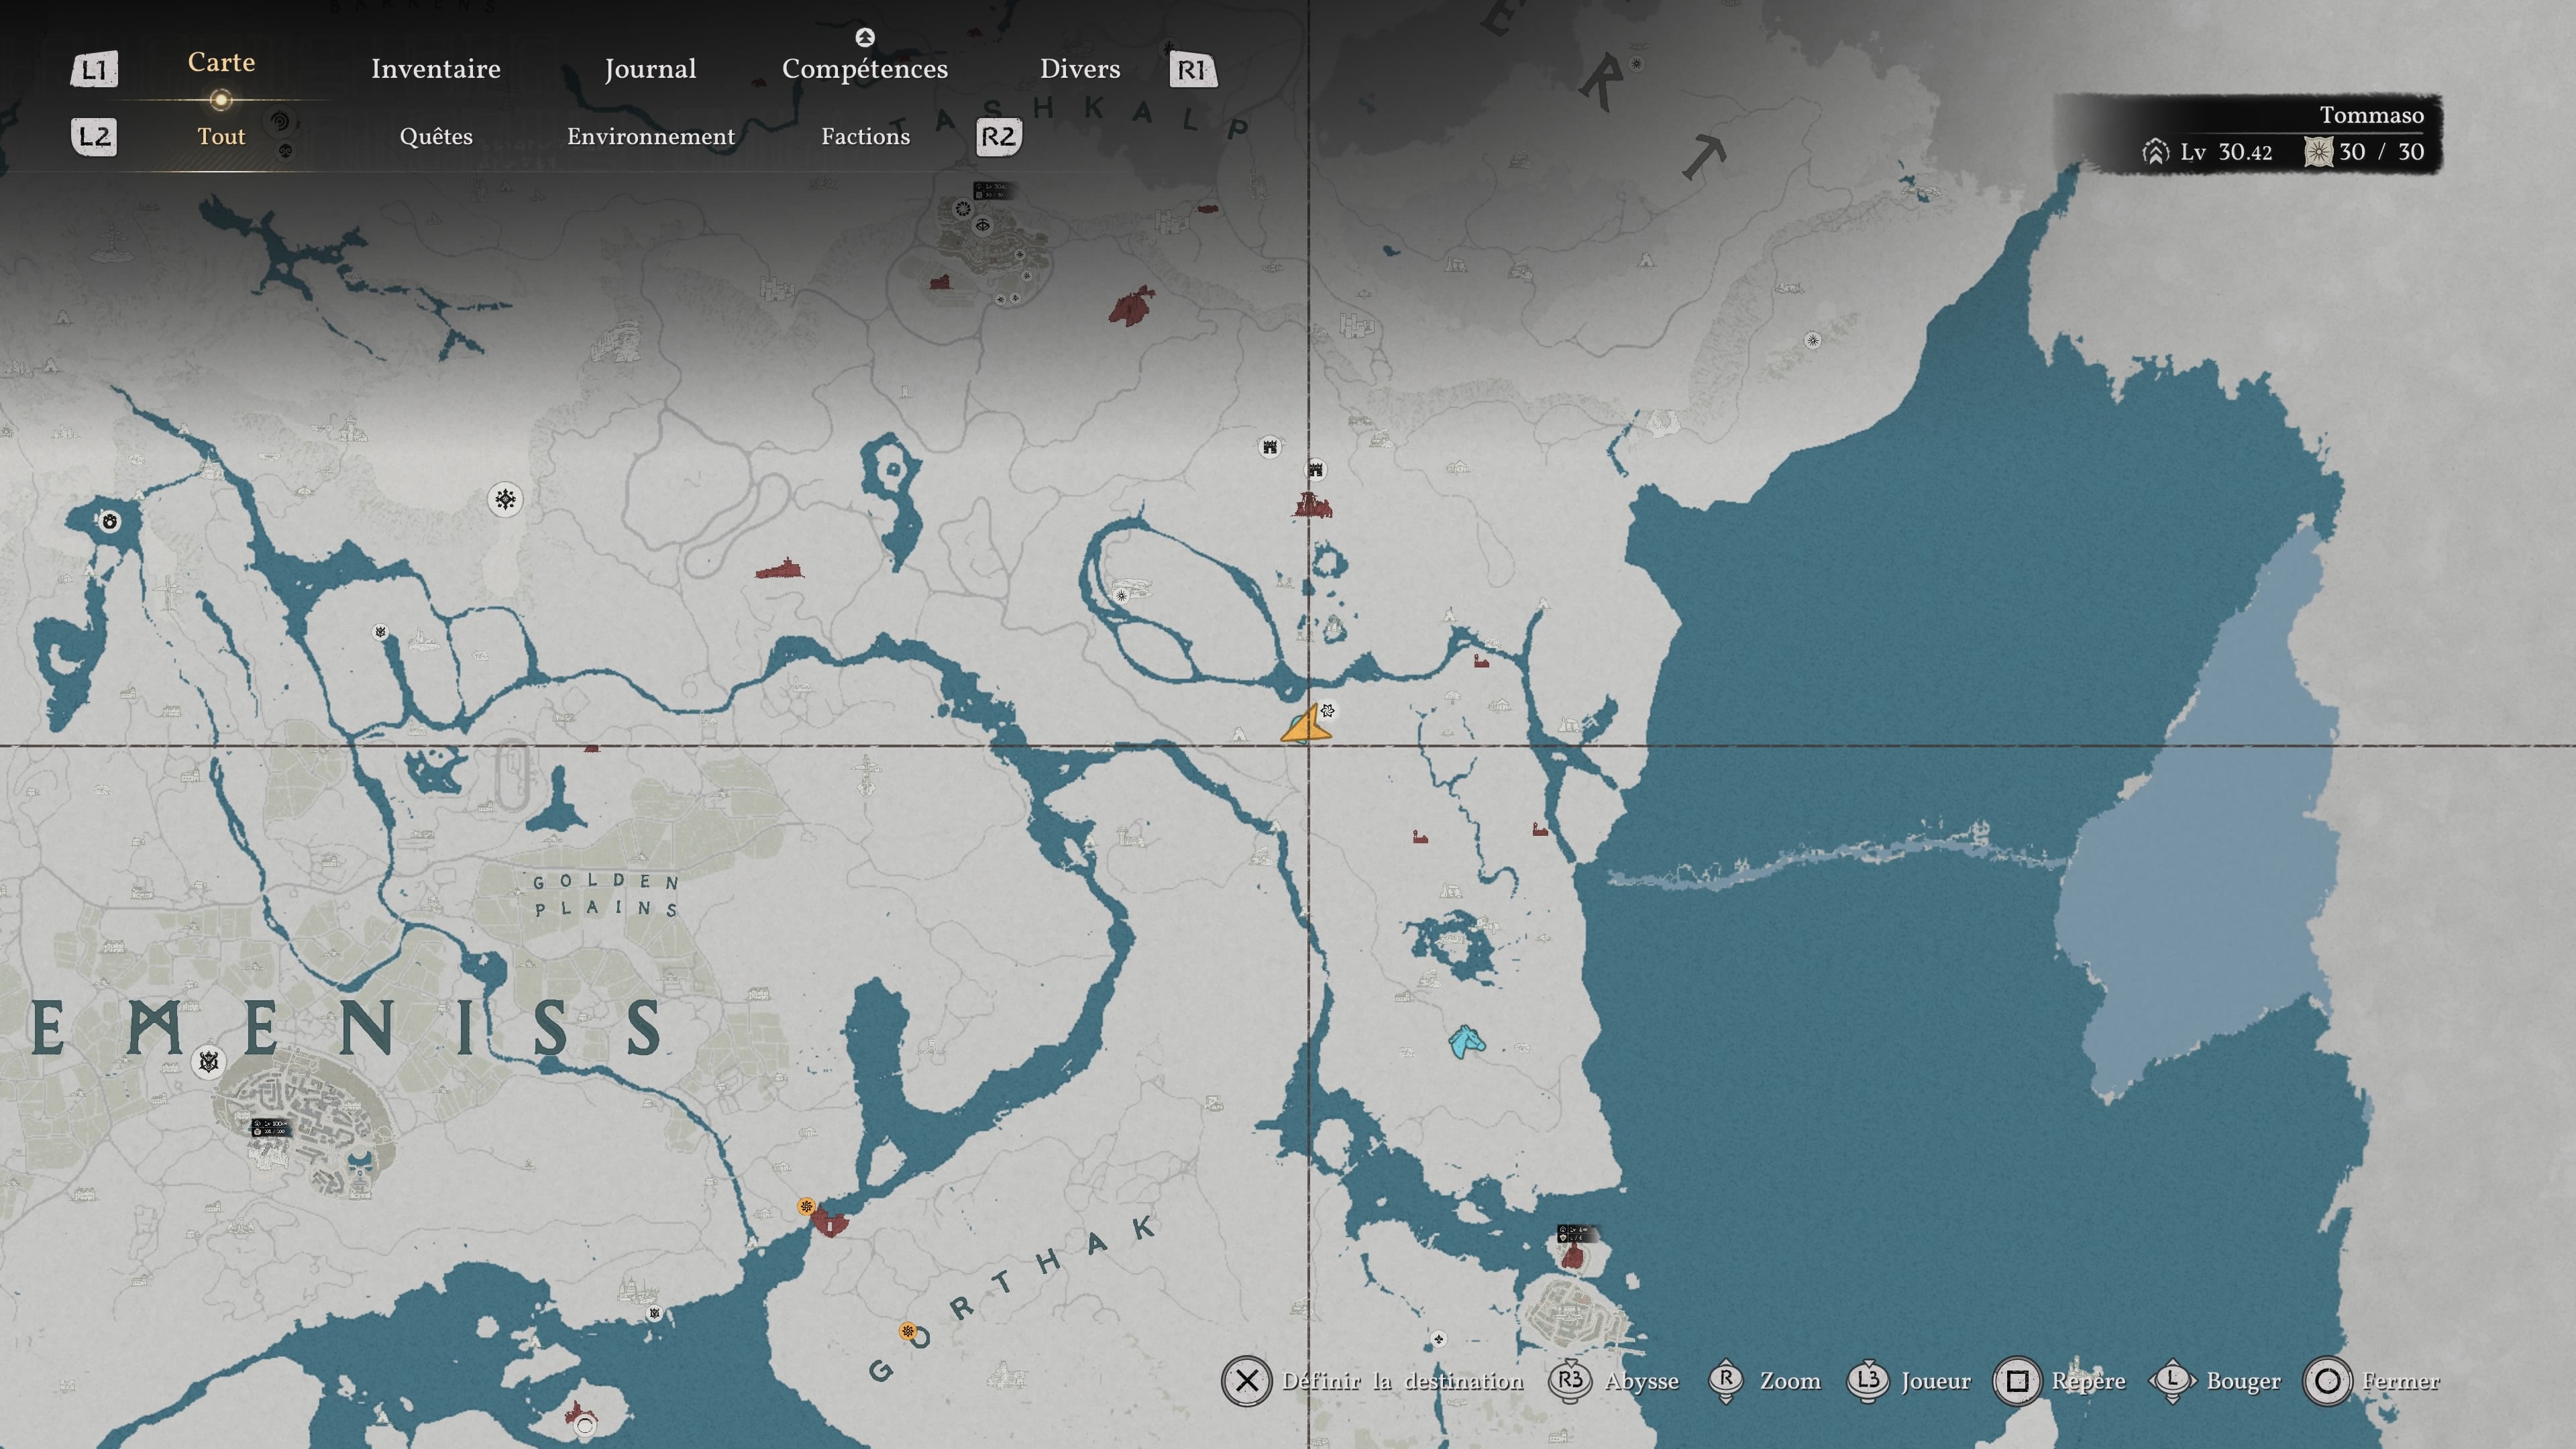Select the sun marker in the northeast mountains
2576x1449 pixels.
(x=1812, y=340)
